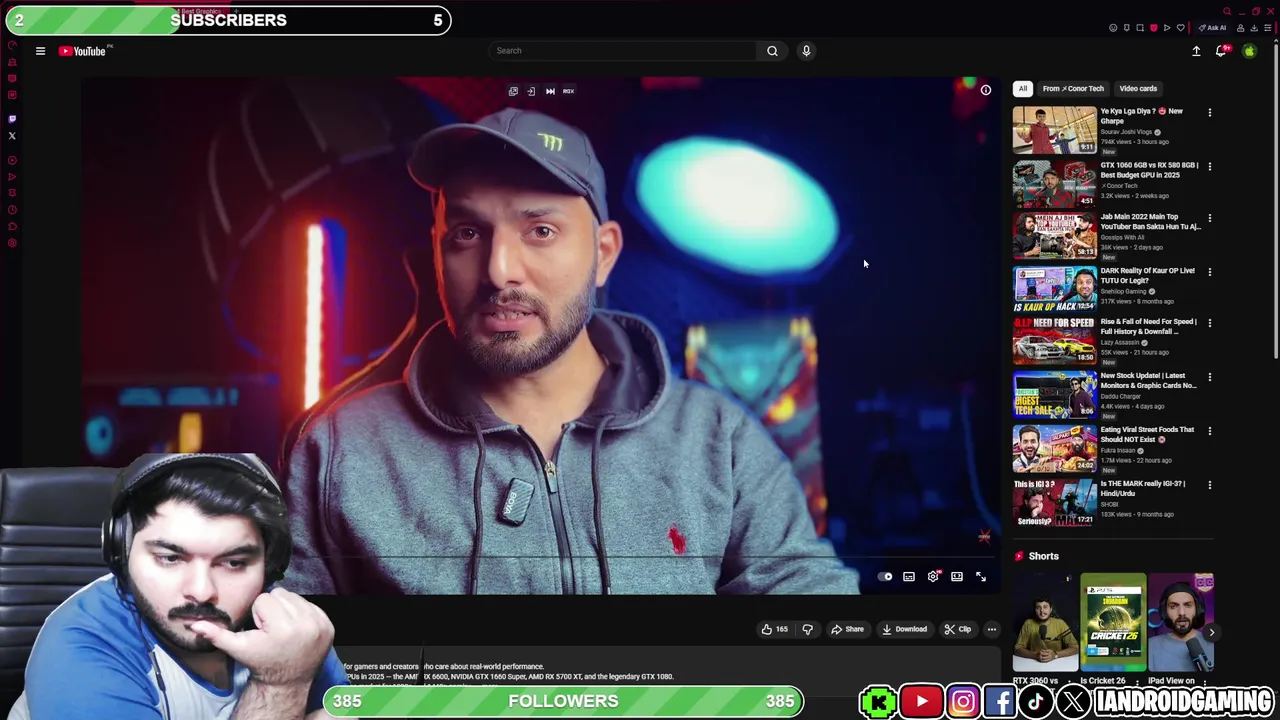This screenshot has width=1280, height=720.
Task: Click the Share button
Action: tap(847, 629)
